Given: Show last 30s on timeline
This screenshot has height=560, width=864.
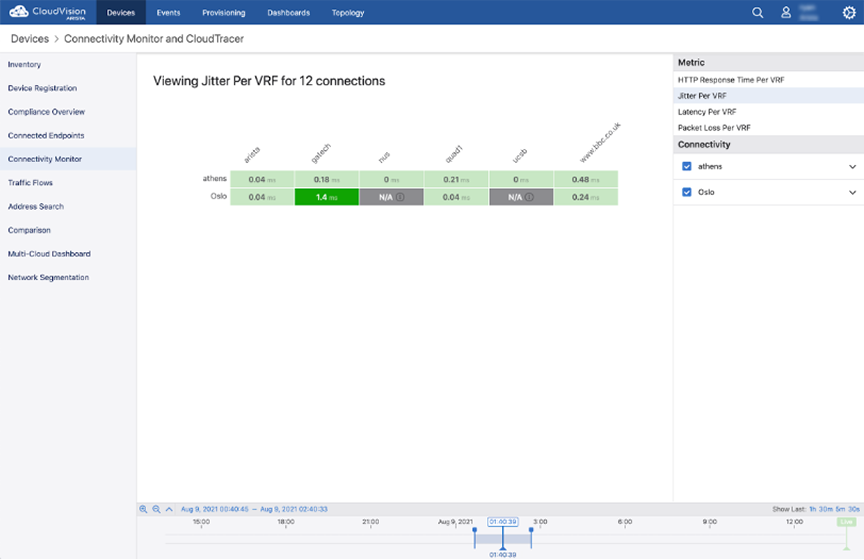Looking at the screenshot, I should (x=854, y=509).
